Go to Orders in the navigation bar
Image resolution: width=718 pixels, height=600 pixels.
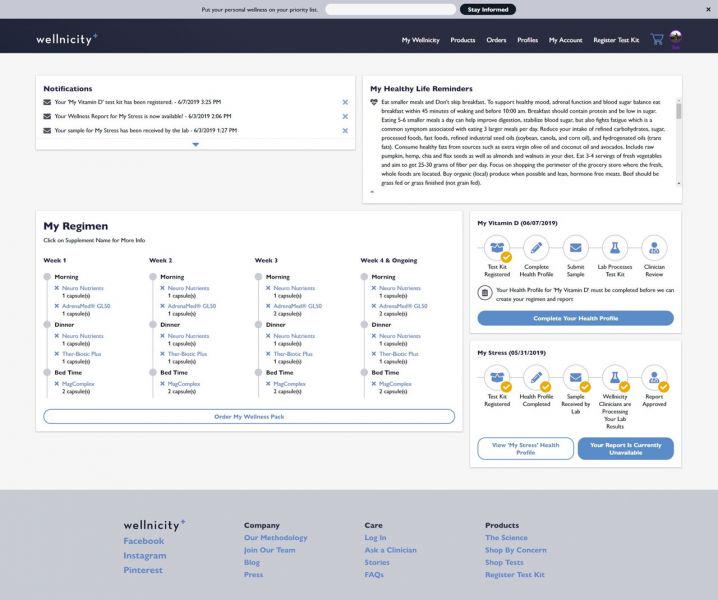pos(496,40)
